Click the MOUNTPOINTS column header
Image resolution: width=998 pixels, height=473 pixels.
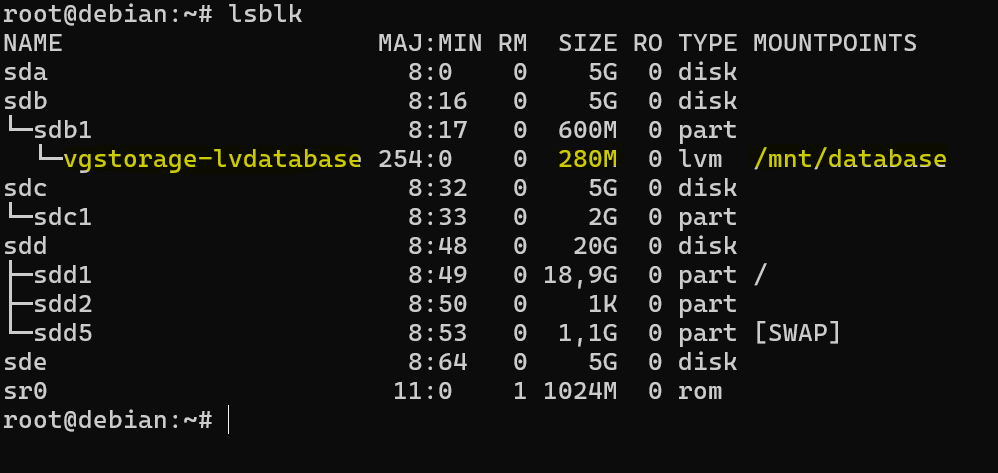pyautogui.click(x=834, y=44)
